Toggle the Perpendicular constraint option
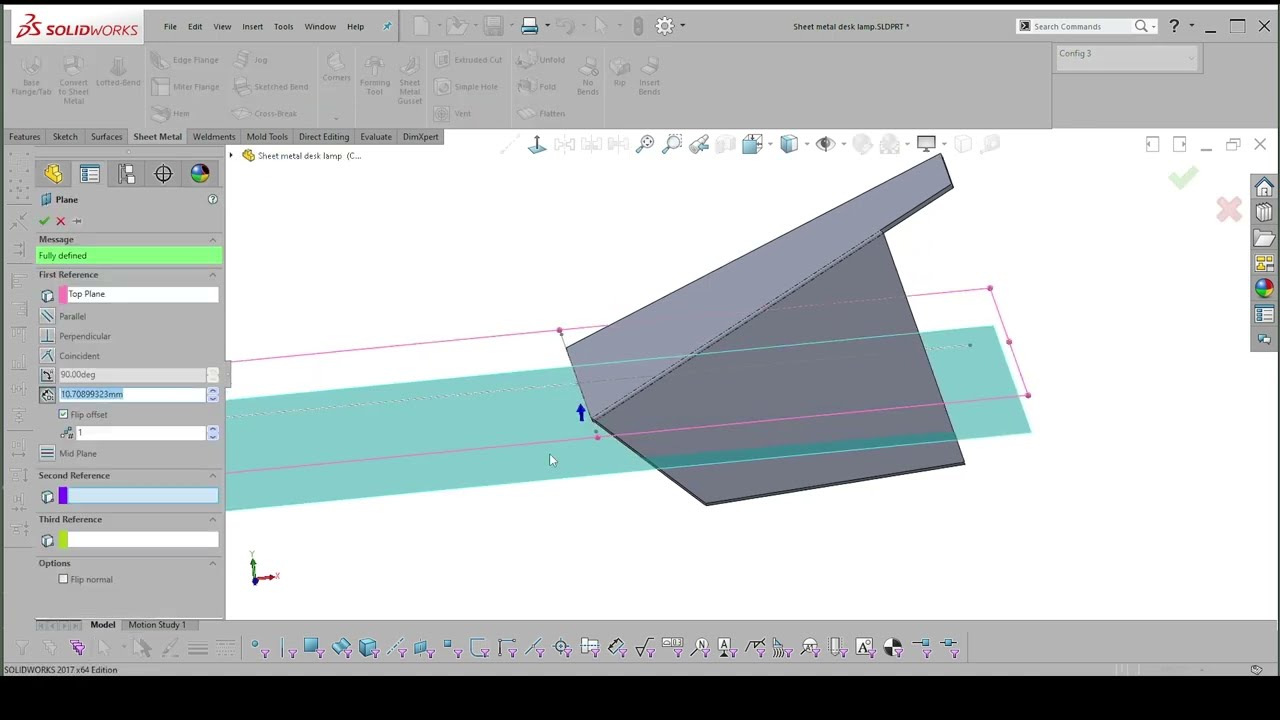The width and height of the screenshot is (1280, 720). [47, 336]
